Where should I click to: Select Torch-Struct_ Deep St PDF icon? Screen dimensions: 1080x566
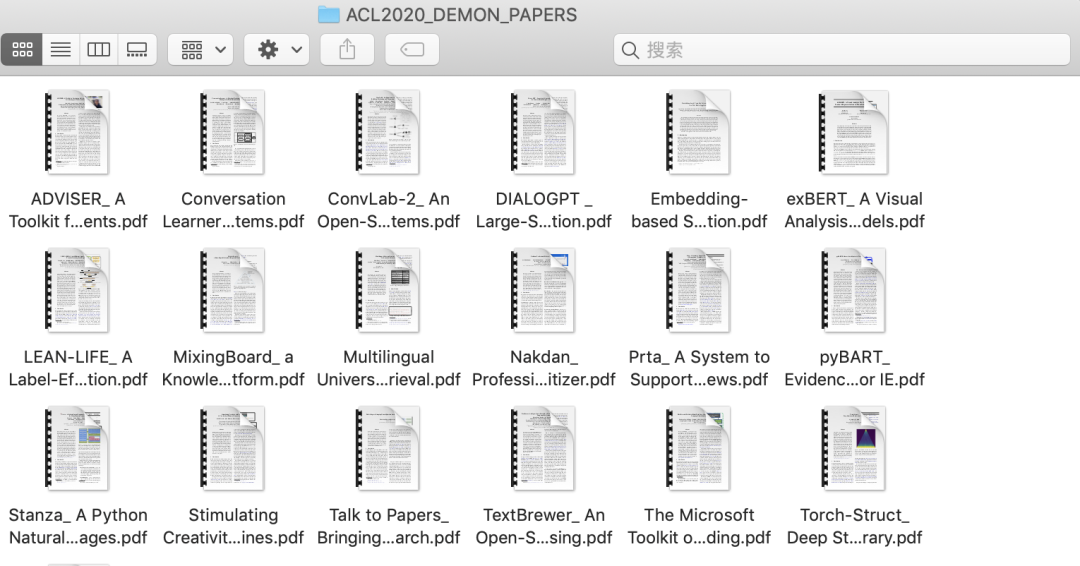854,448
